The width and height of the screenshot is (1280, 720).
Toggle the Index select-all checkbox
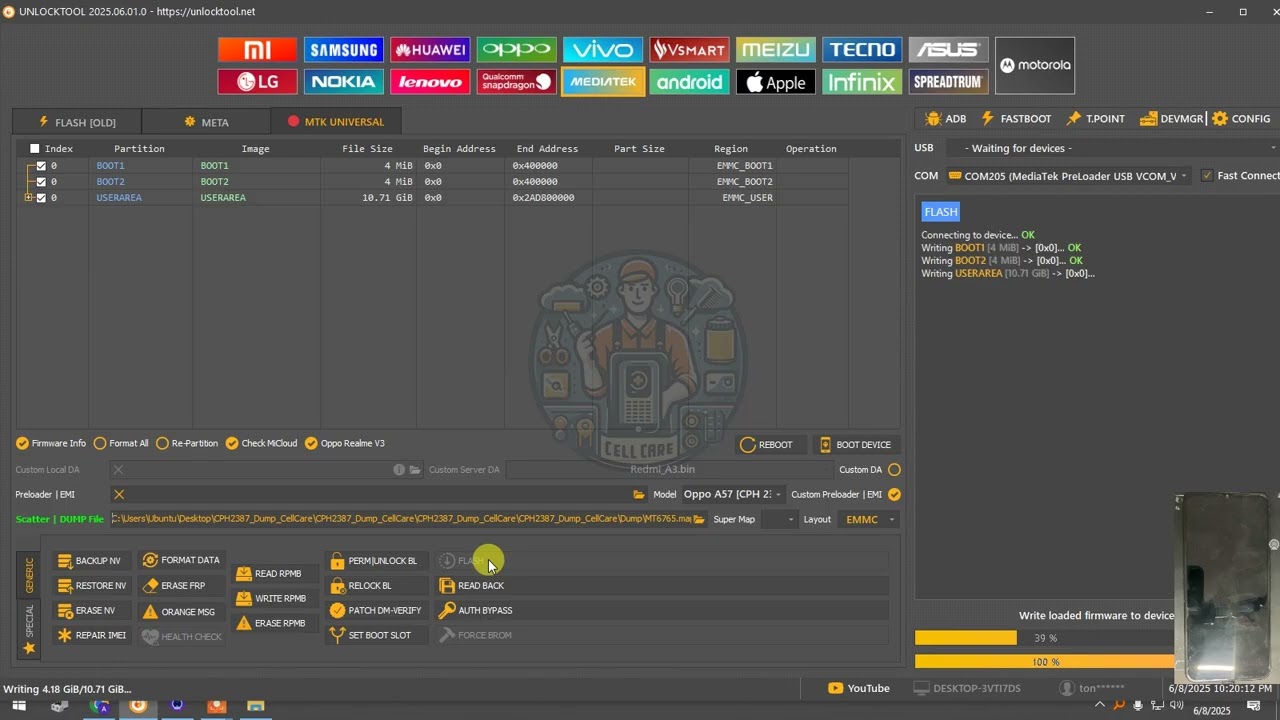tap(35, 149)
